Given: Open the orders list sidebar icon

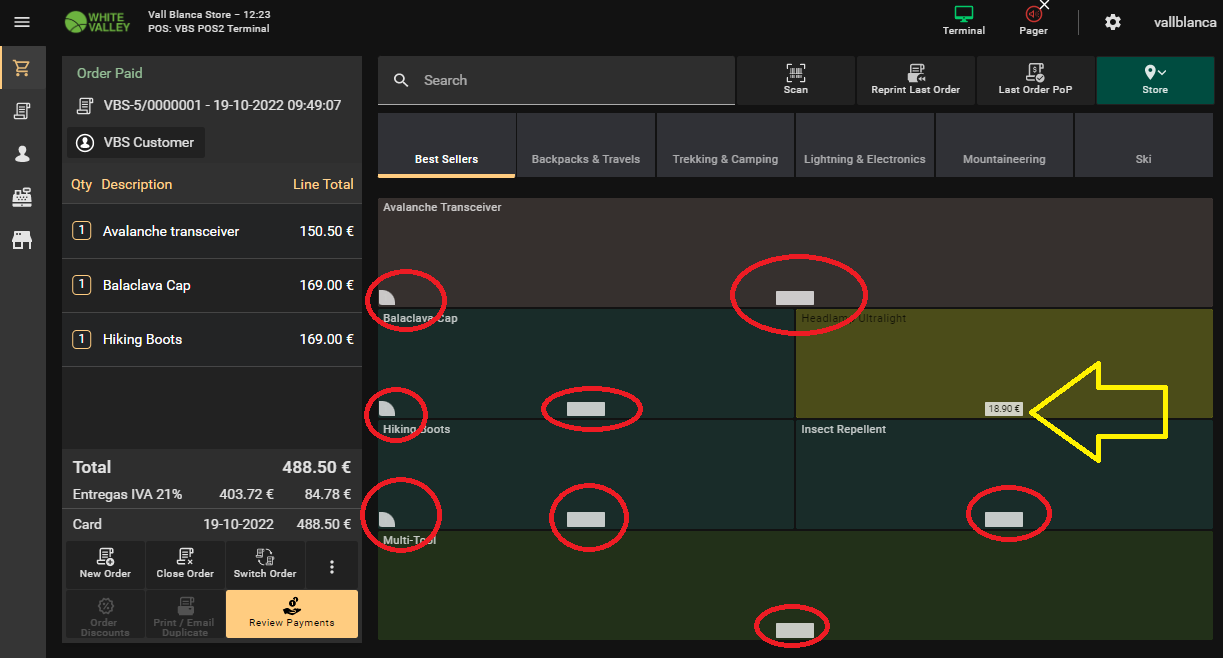Looking at the screenshot, I should [x=22, y=111].
